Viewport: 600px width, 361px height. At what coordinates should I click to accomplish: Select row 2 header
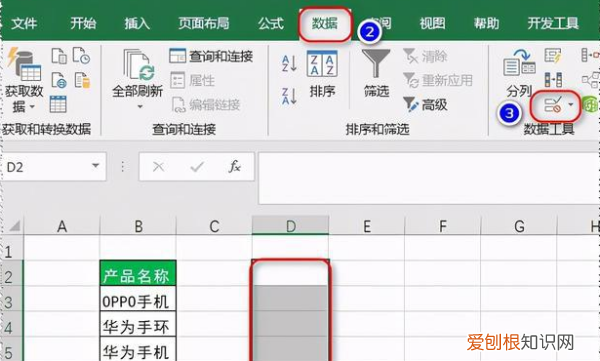[x=11, y=273]
